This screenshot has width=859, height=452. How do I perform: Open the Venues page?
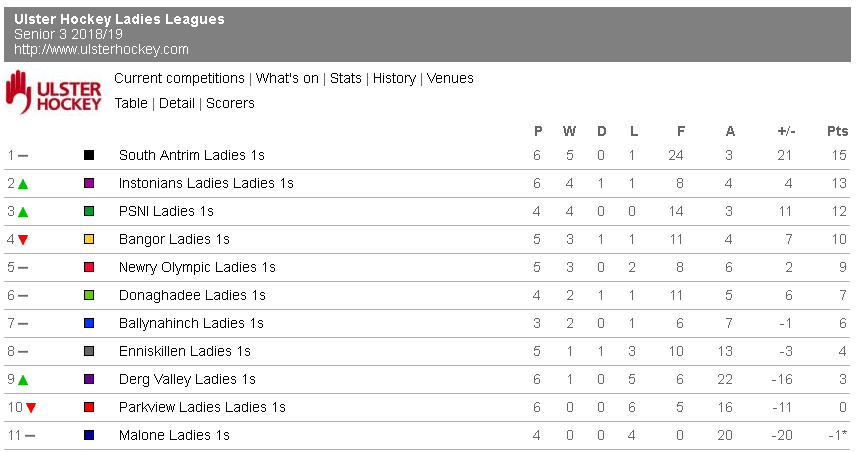(450, 78)
